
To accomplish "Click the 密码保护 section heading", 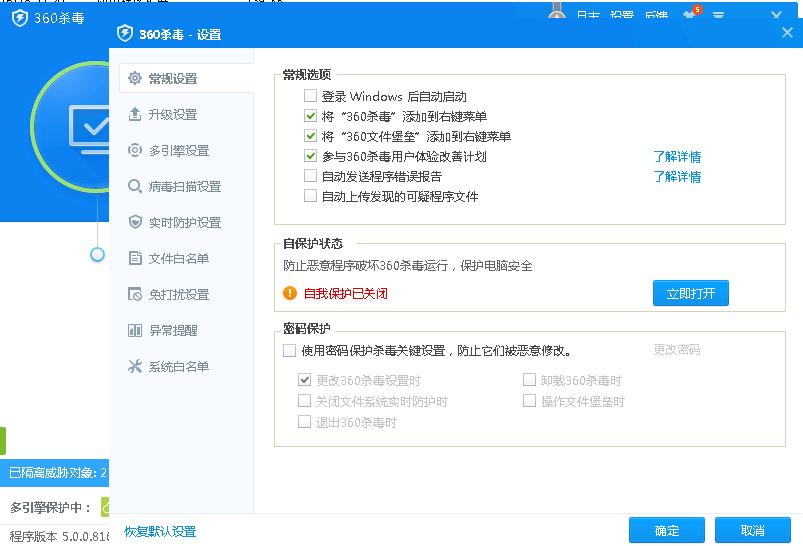I will coord(307,328).
